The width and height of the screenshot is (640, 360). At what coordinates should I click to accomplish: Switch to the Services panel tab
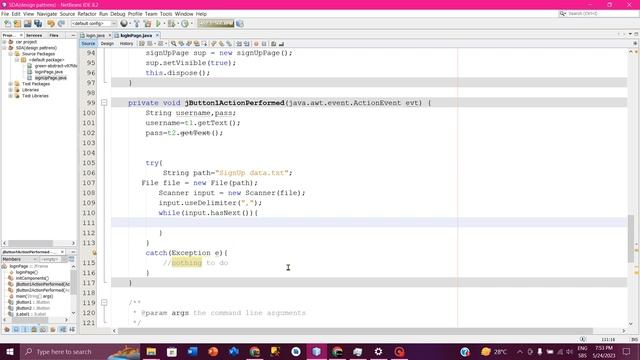pos(34,36)
